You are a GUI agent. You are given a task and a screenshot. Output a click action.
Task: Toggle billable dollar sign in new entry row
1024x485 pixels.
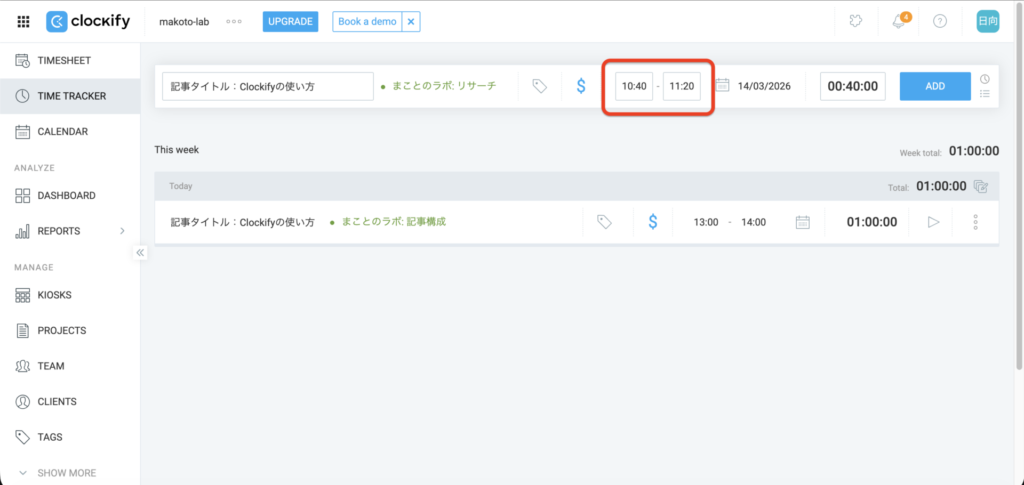coord(581,86)
